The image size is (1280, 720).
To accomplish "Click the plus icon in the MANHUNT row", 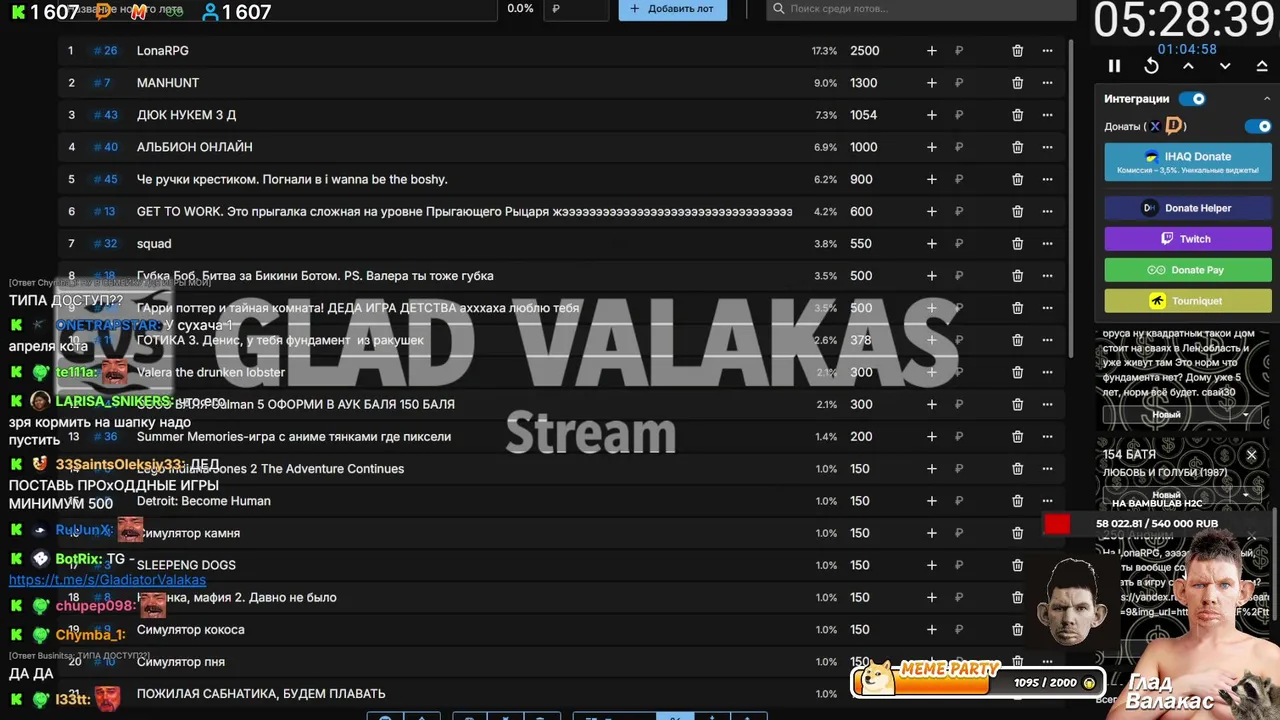I will coord(931,83).
